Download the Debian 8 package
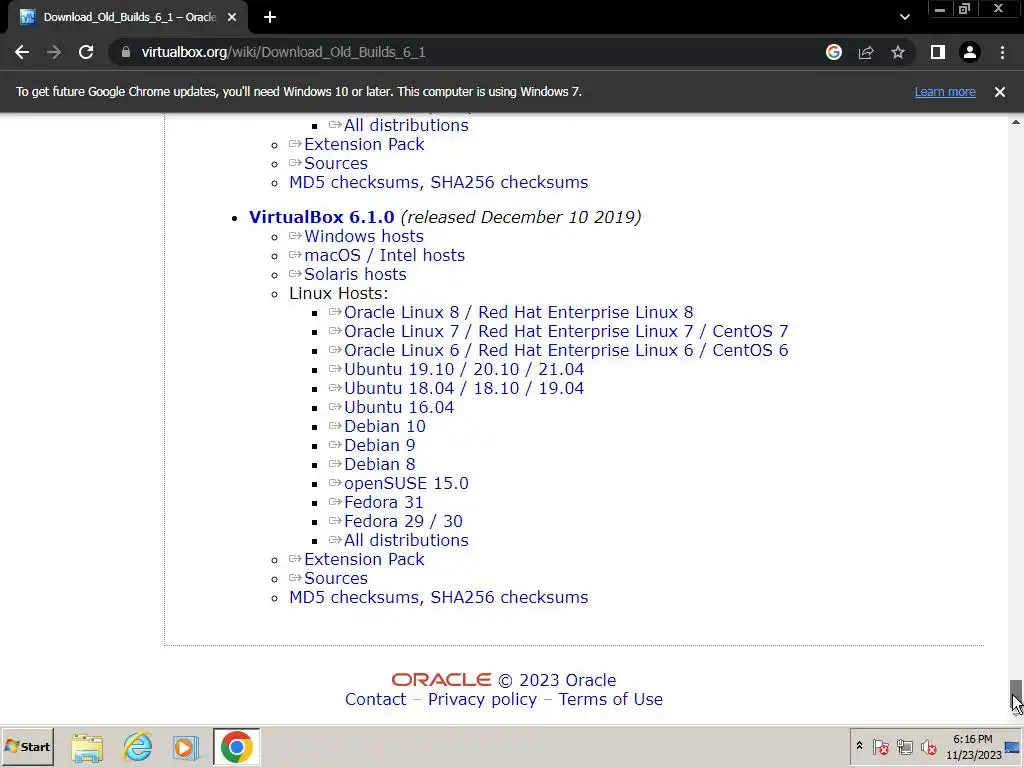 click(379, 464)
